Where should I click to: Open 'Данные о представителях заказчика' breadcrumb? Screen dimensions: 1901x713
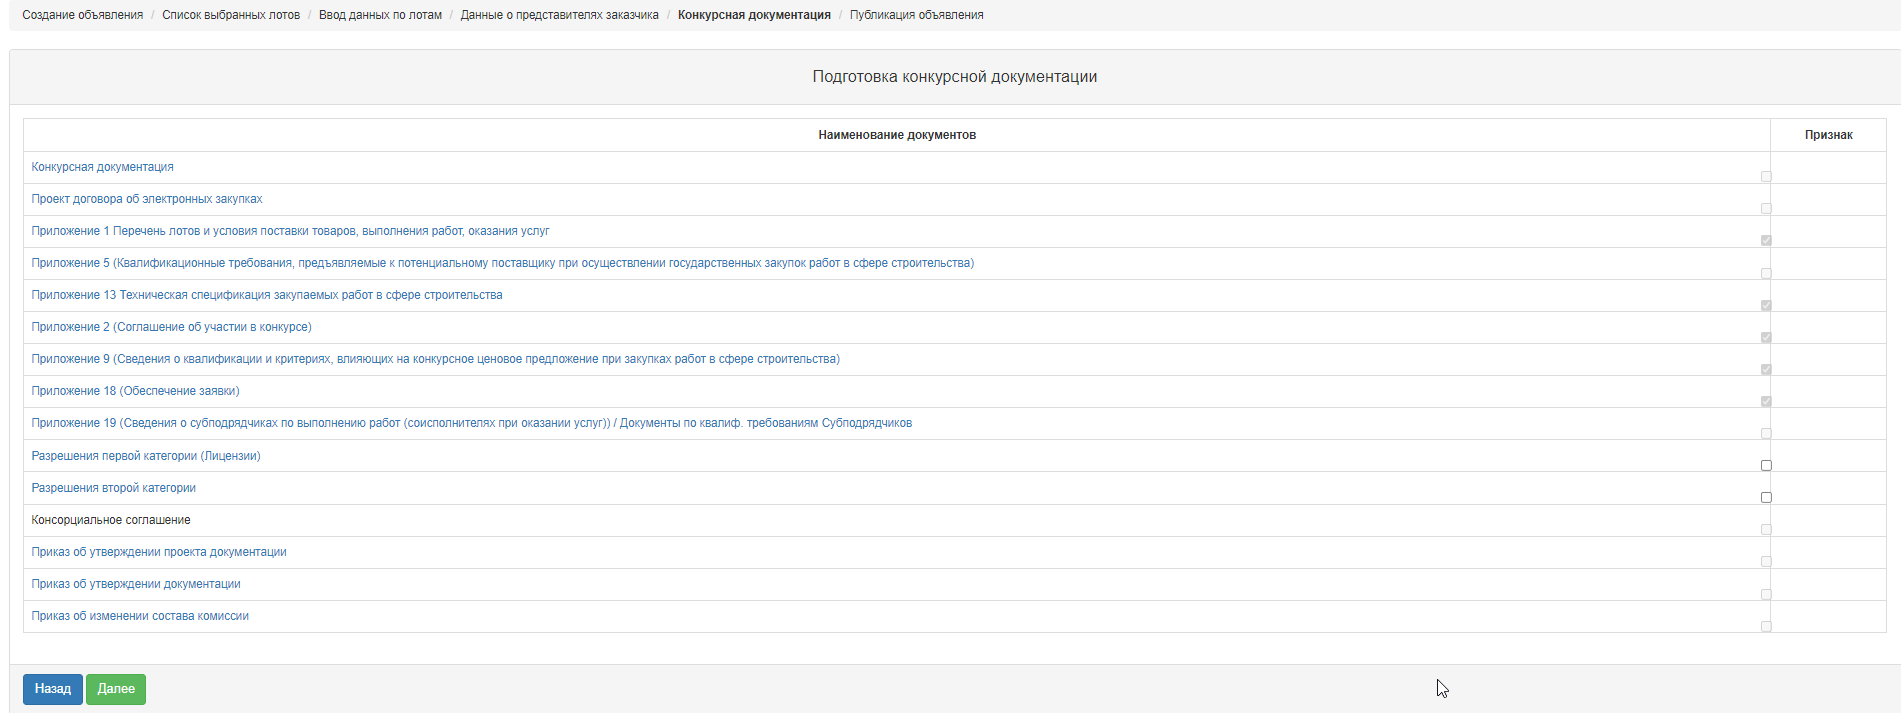[559, 15]
